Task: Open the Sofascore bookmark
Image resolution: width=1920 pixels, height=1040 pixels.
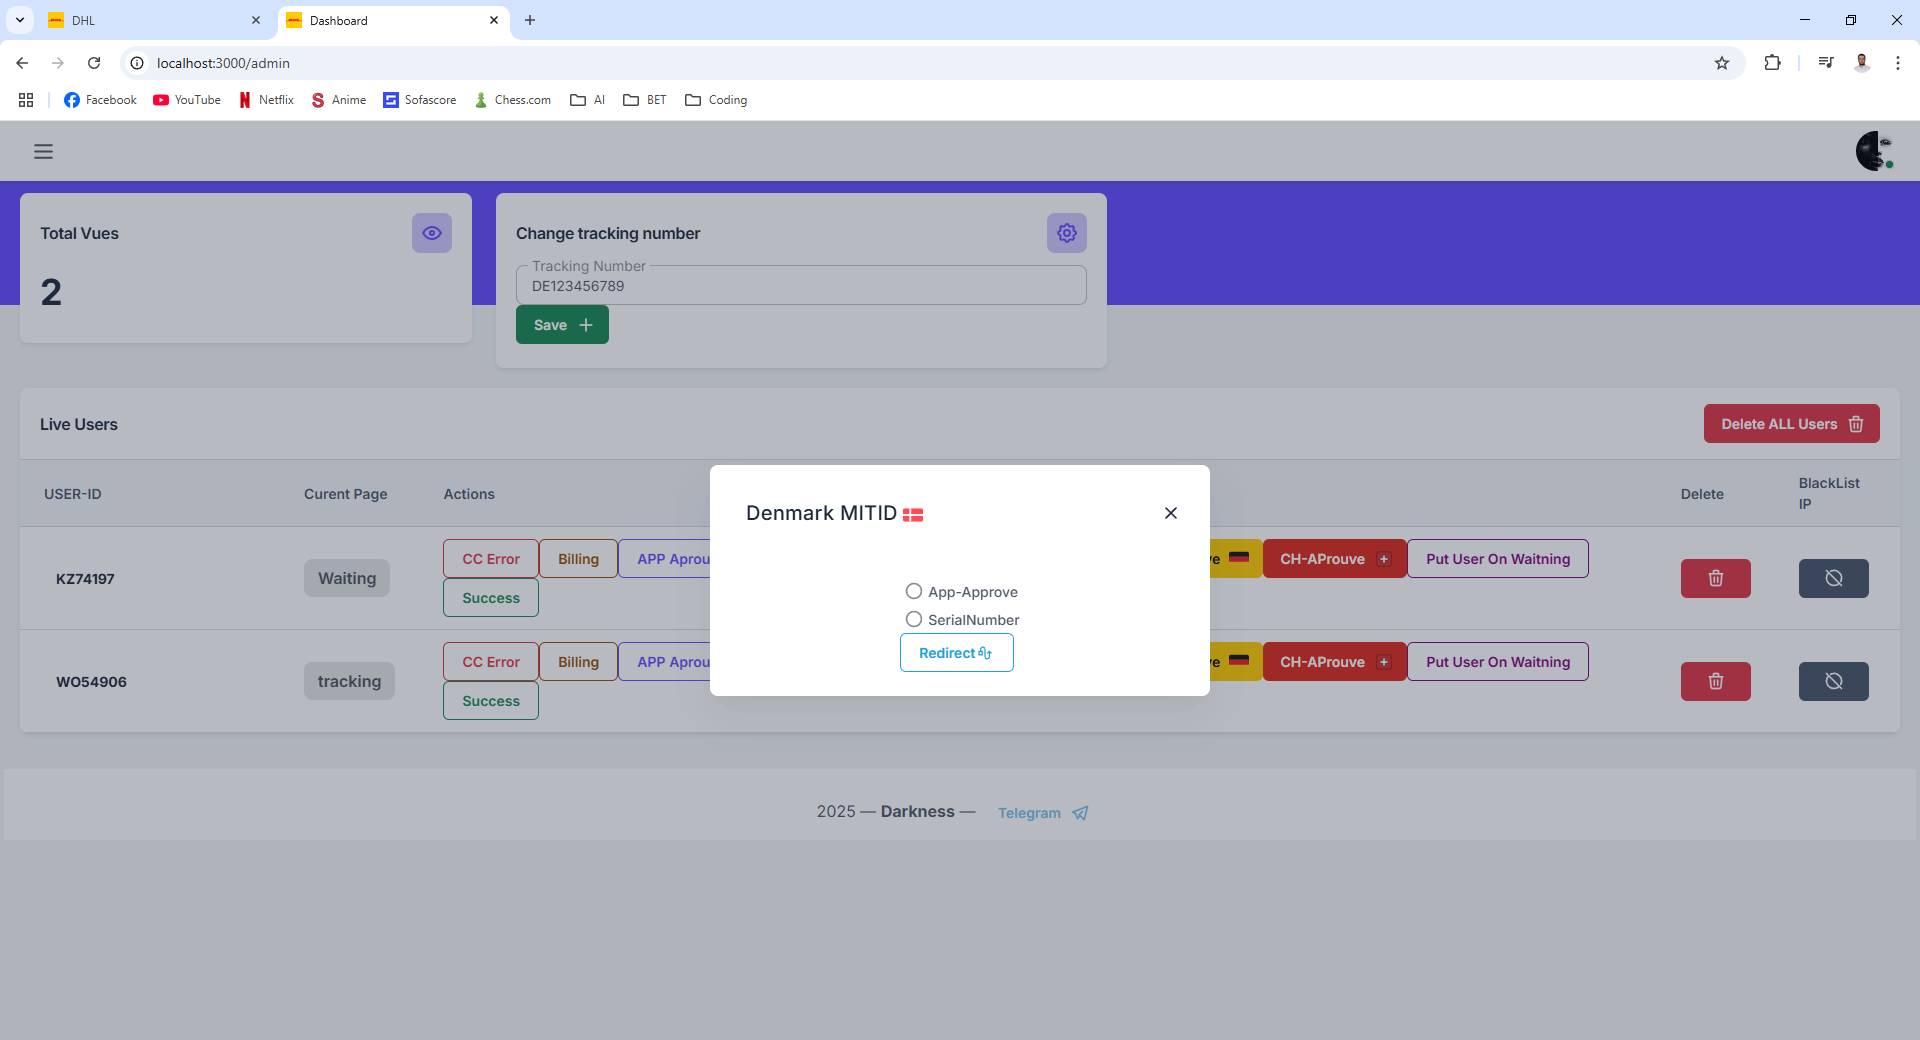Action: [x=420, y=100]
